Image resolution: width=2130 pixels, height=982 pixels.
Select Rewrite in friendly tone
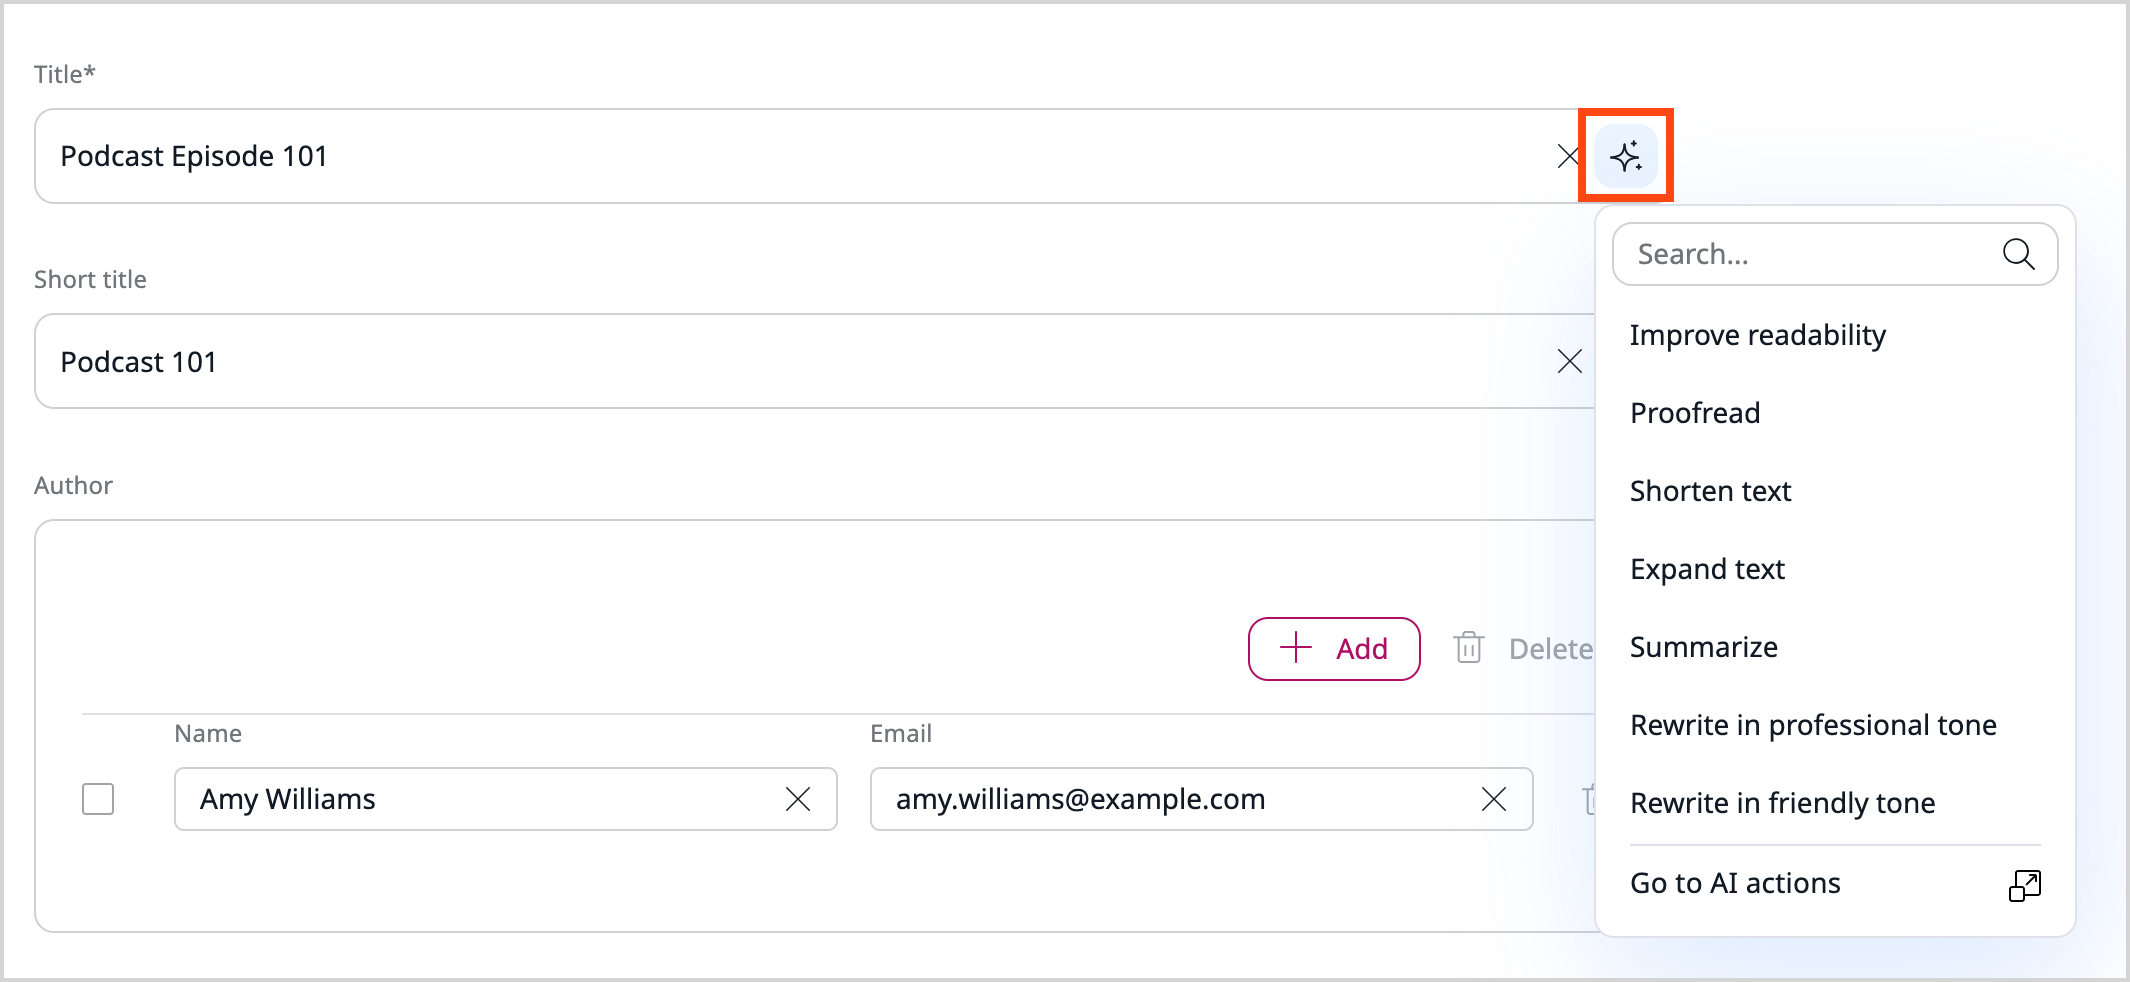tap(1782, 802)
